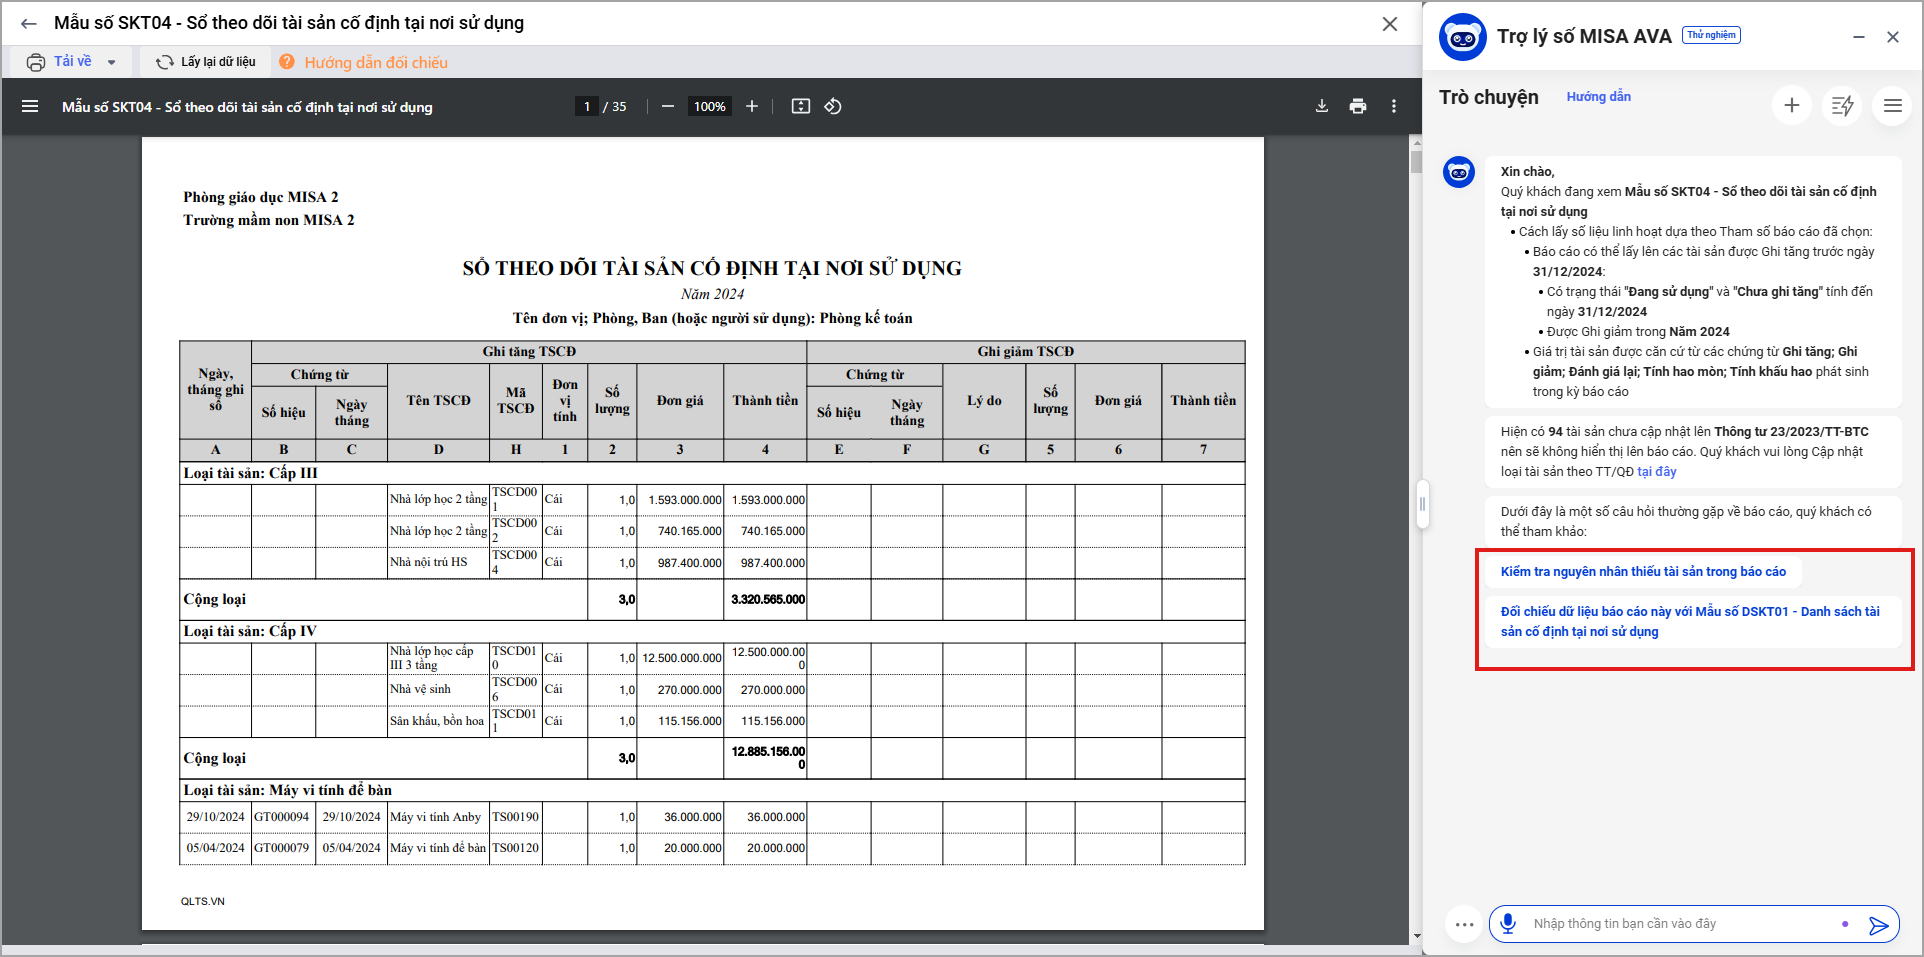Viewport: 1924px width, 957px height.
Task: Expand the Tải về dropdown arrow
Action: pyautogui.click(x=111, y=62)
